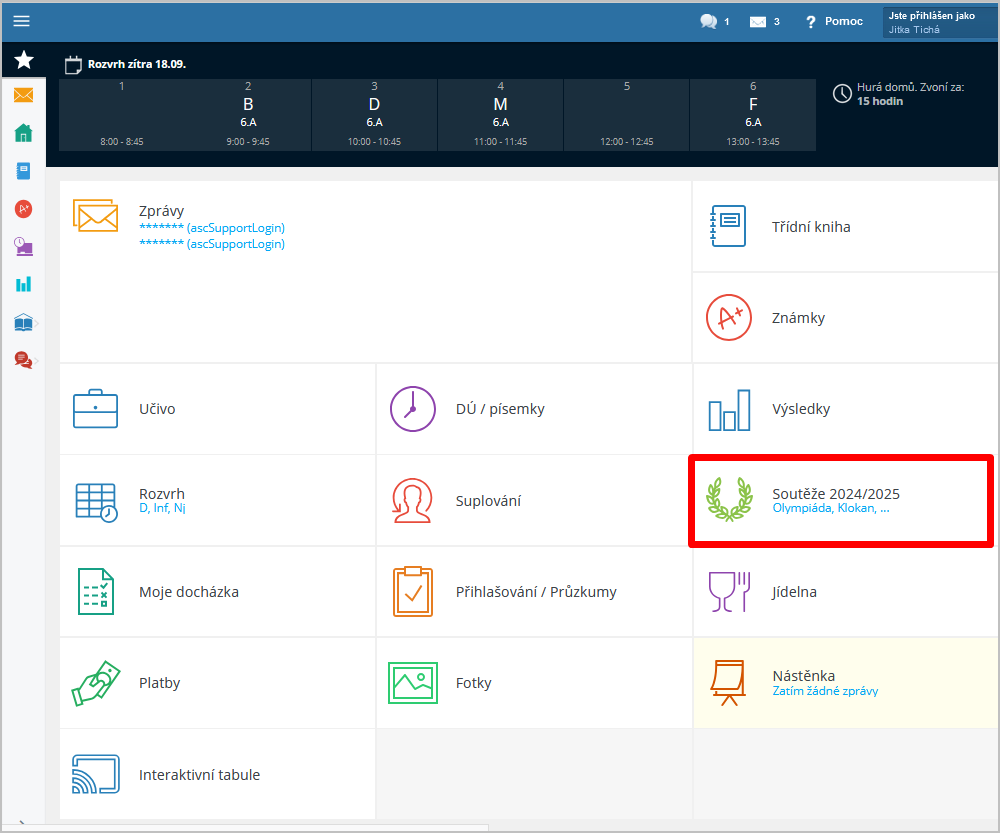The height and width of the screenshot is (833, 1000).
Task: Open the Interaktivní tabule label
Action: pyautogui.click(x=200, y=775)
